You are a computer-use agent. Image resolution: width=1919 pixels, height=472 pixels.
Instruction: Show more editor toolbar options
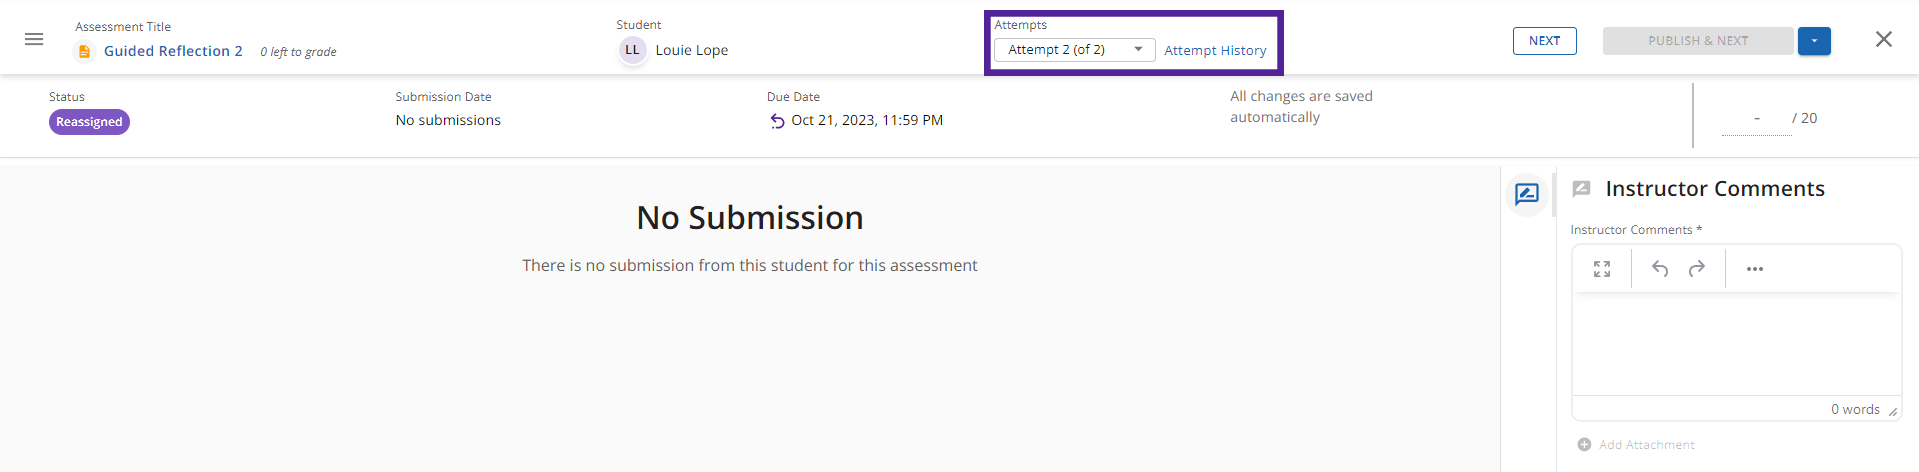click(1755, 269)
